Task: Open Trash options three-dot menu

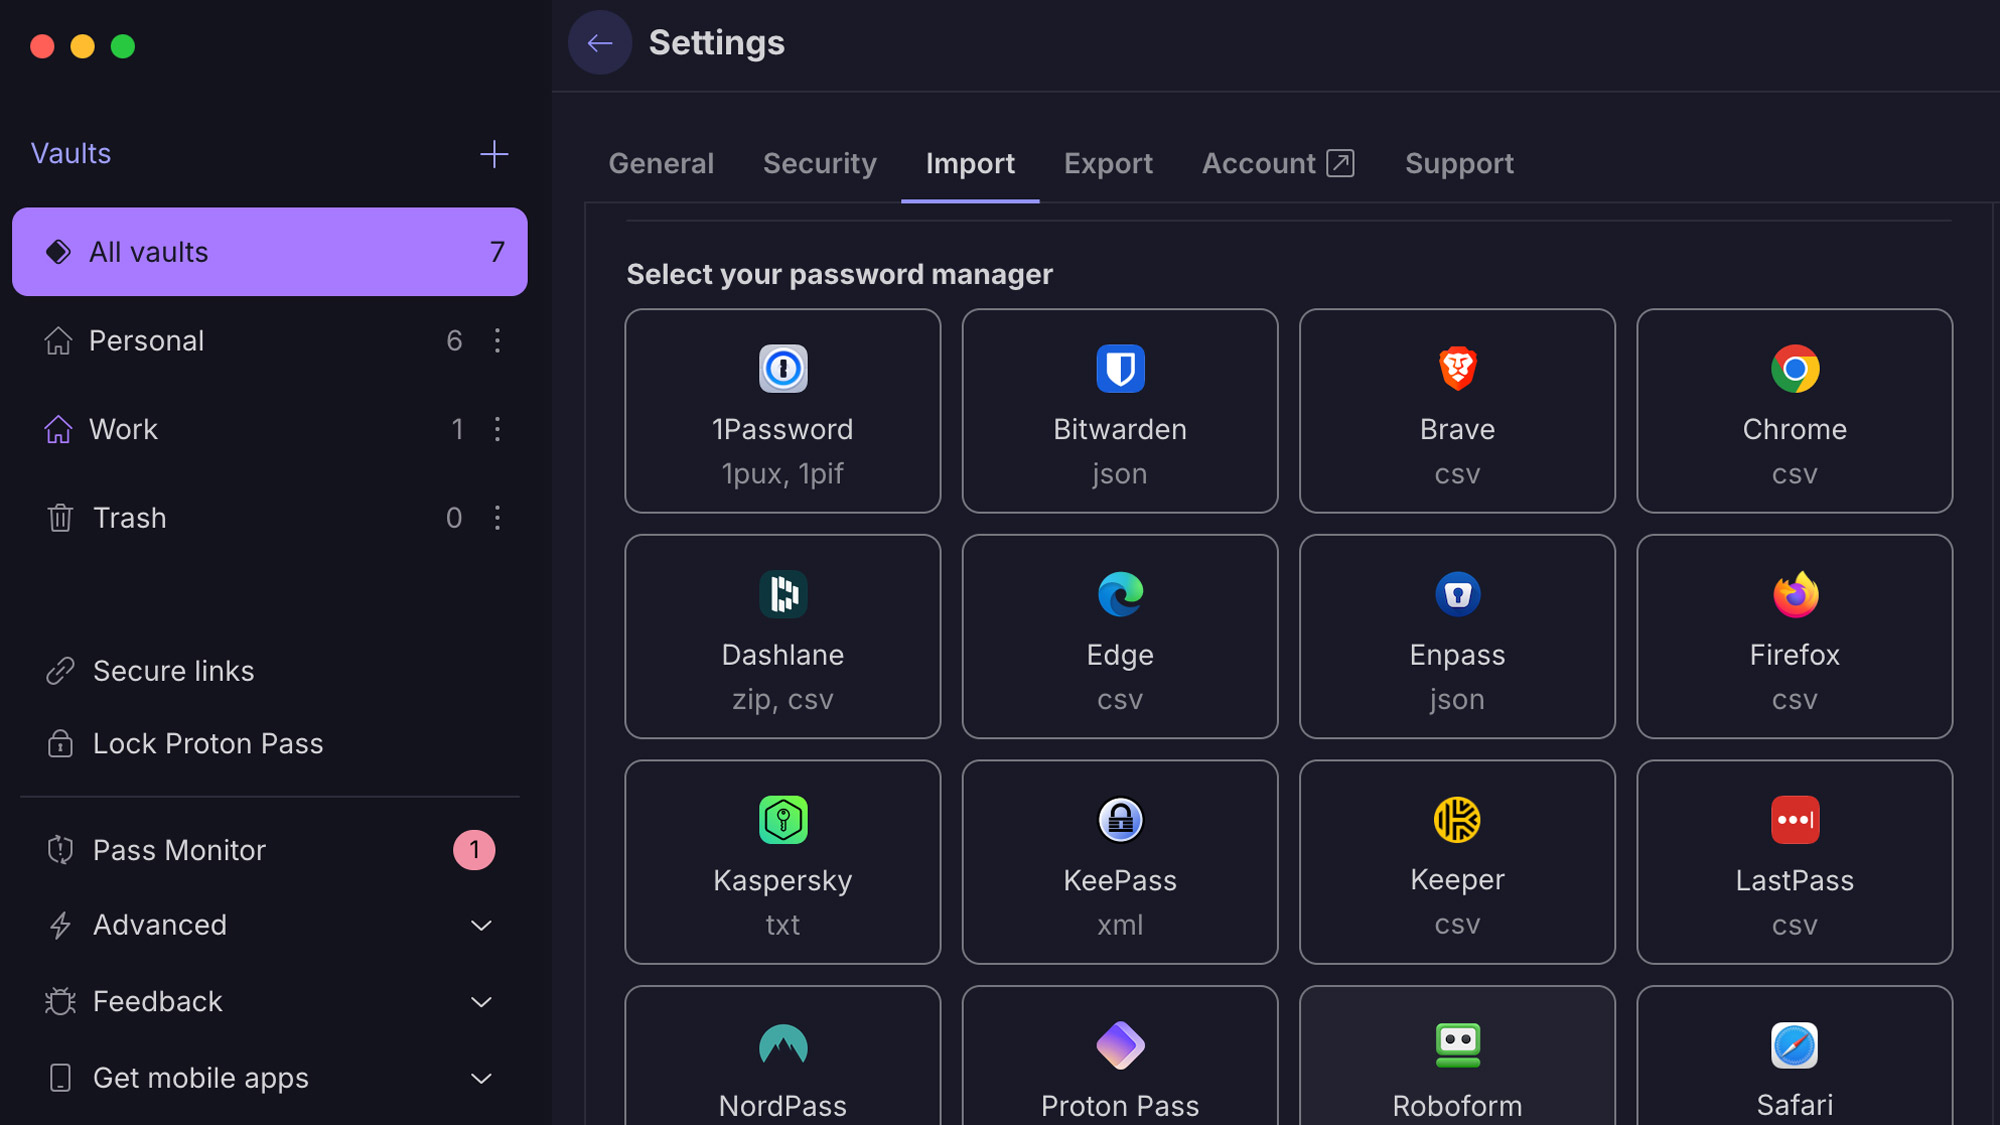Action: tap(497, 518)
